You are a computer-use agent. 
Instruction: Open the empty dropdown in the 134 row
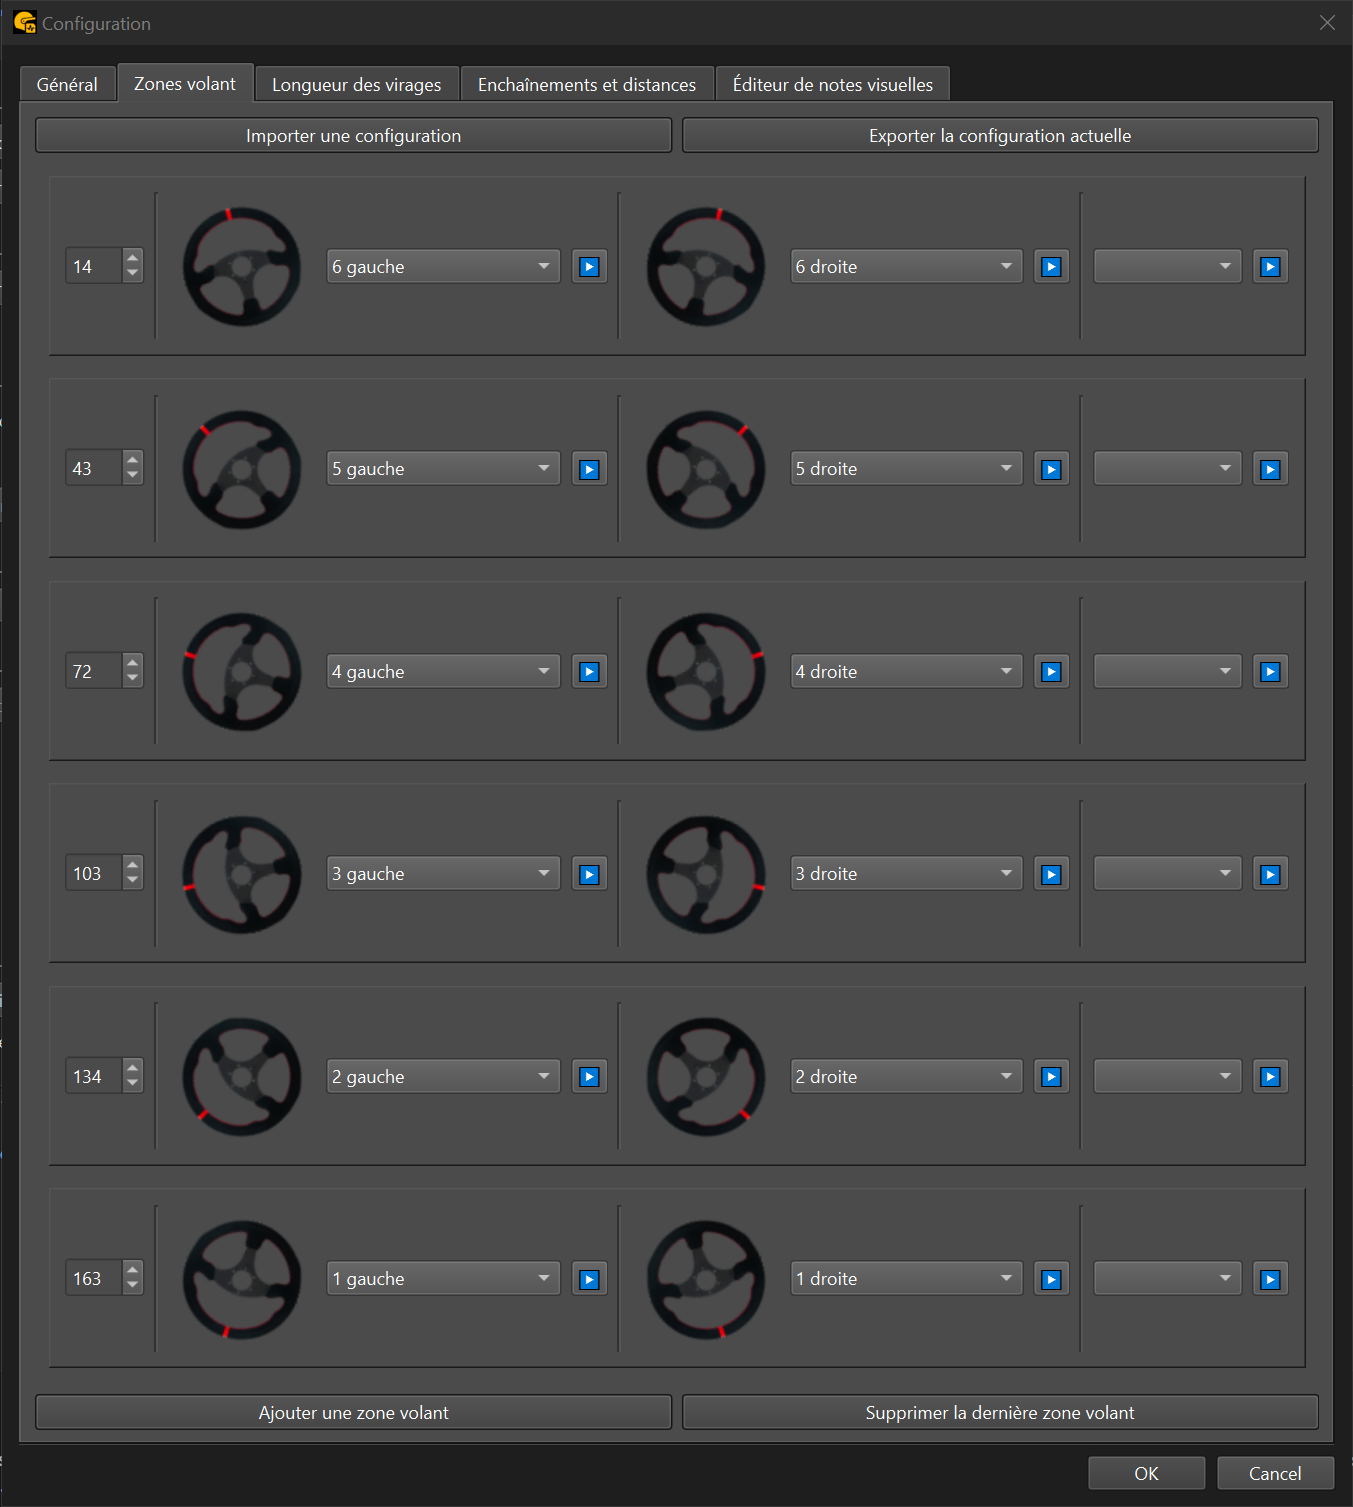click(1167, 1077)
